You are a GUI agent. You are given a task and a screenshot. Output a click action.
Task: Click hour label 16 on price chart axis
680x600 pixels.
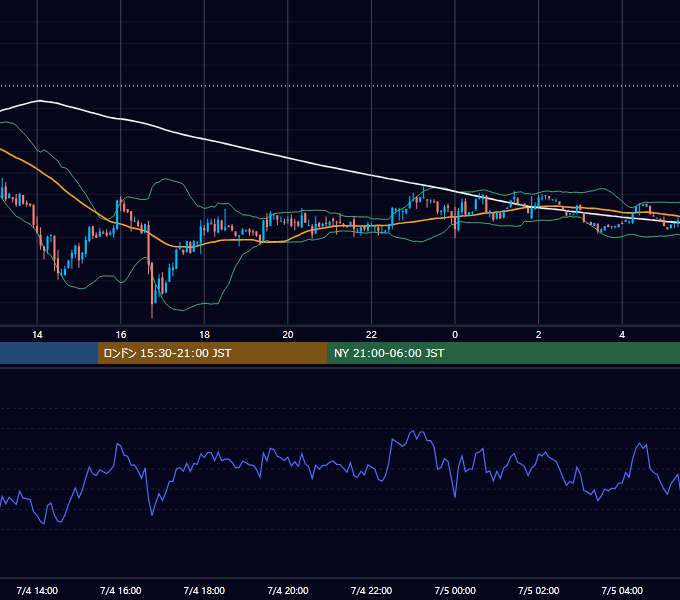click(121, 335)
